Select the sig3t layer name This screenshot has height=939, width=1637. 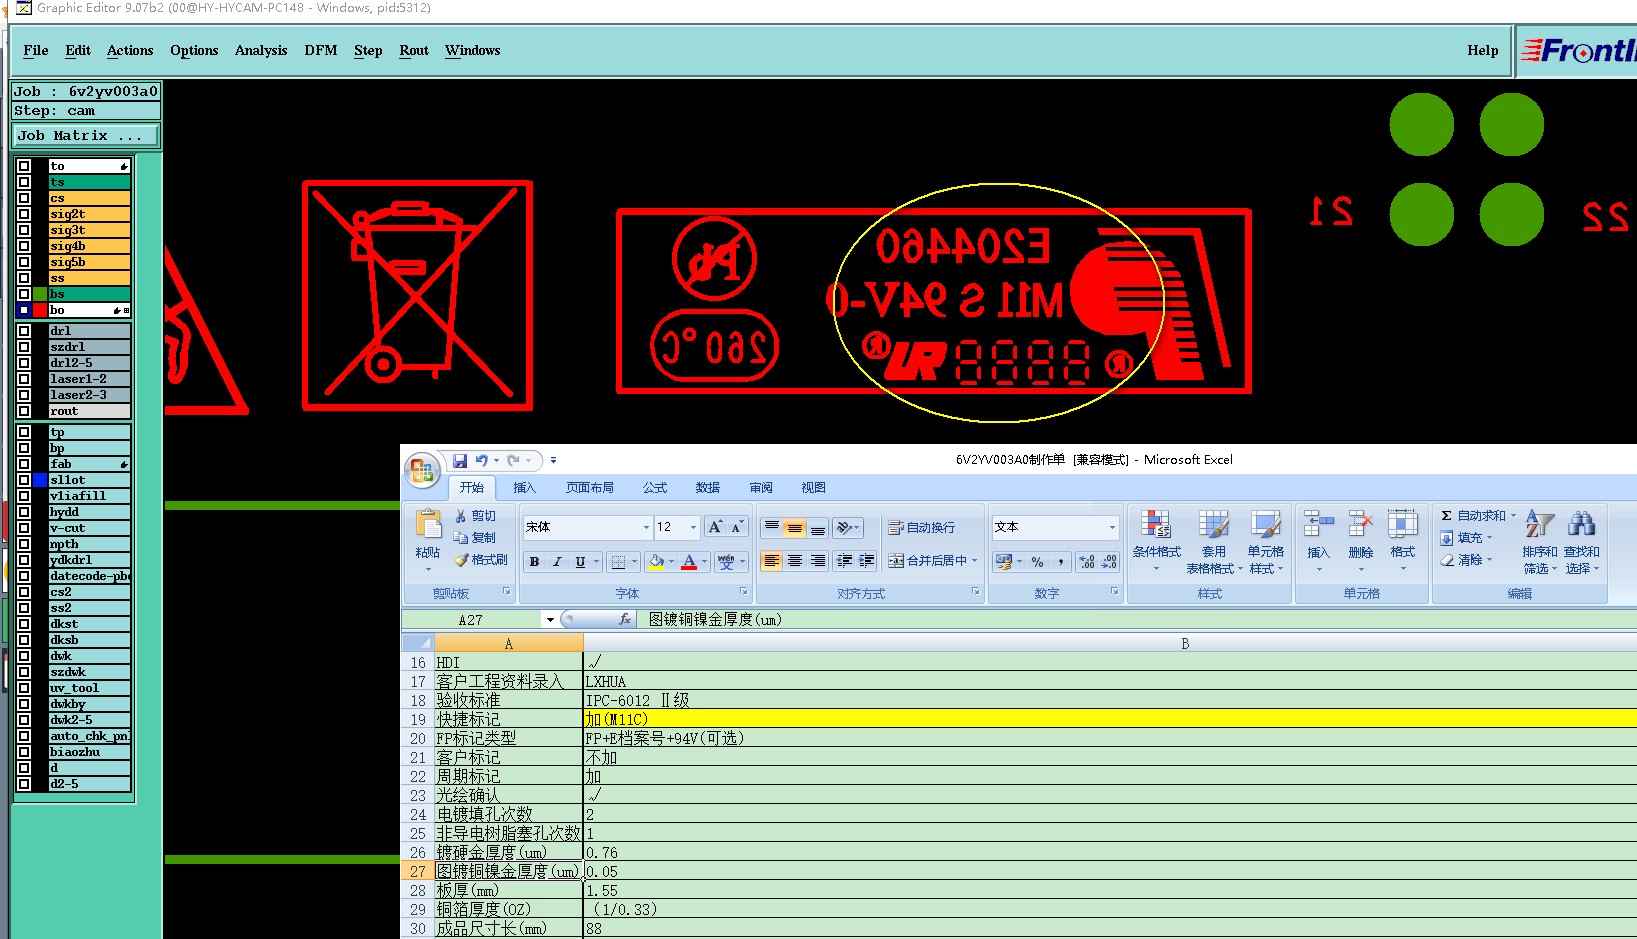[x=89, y=230]
